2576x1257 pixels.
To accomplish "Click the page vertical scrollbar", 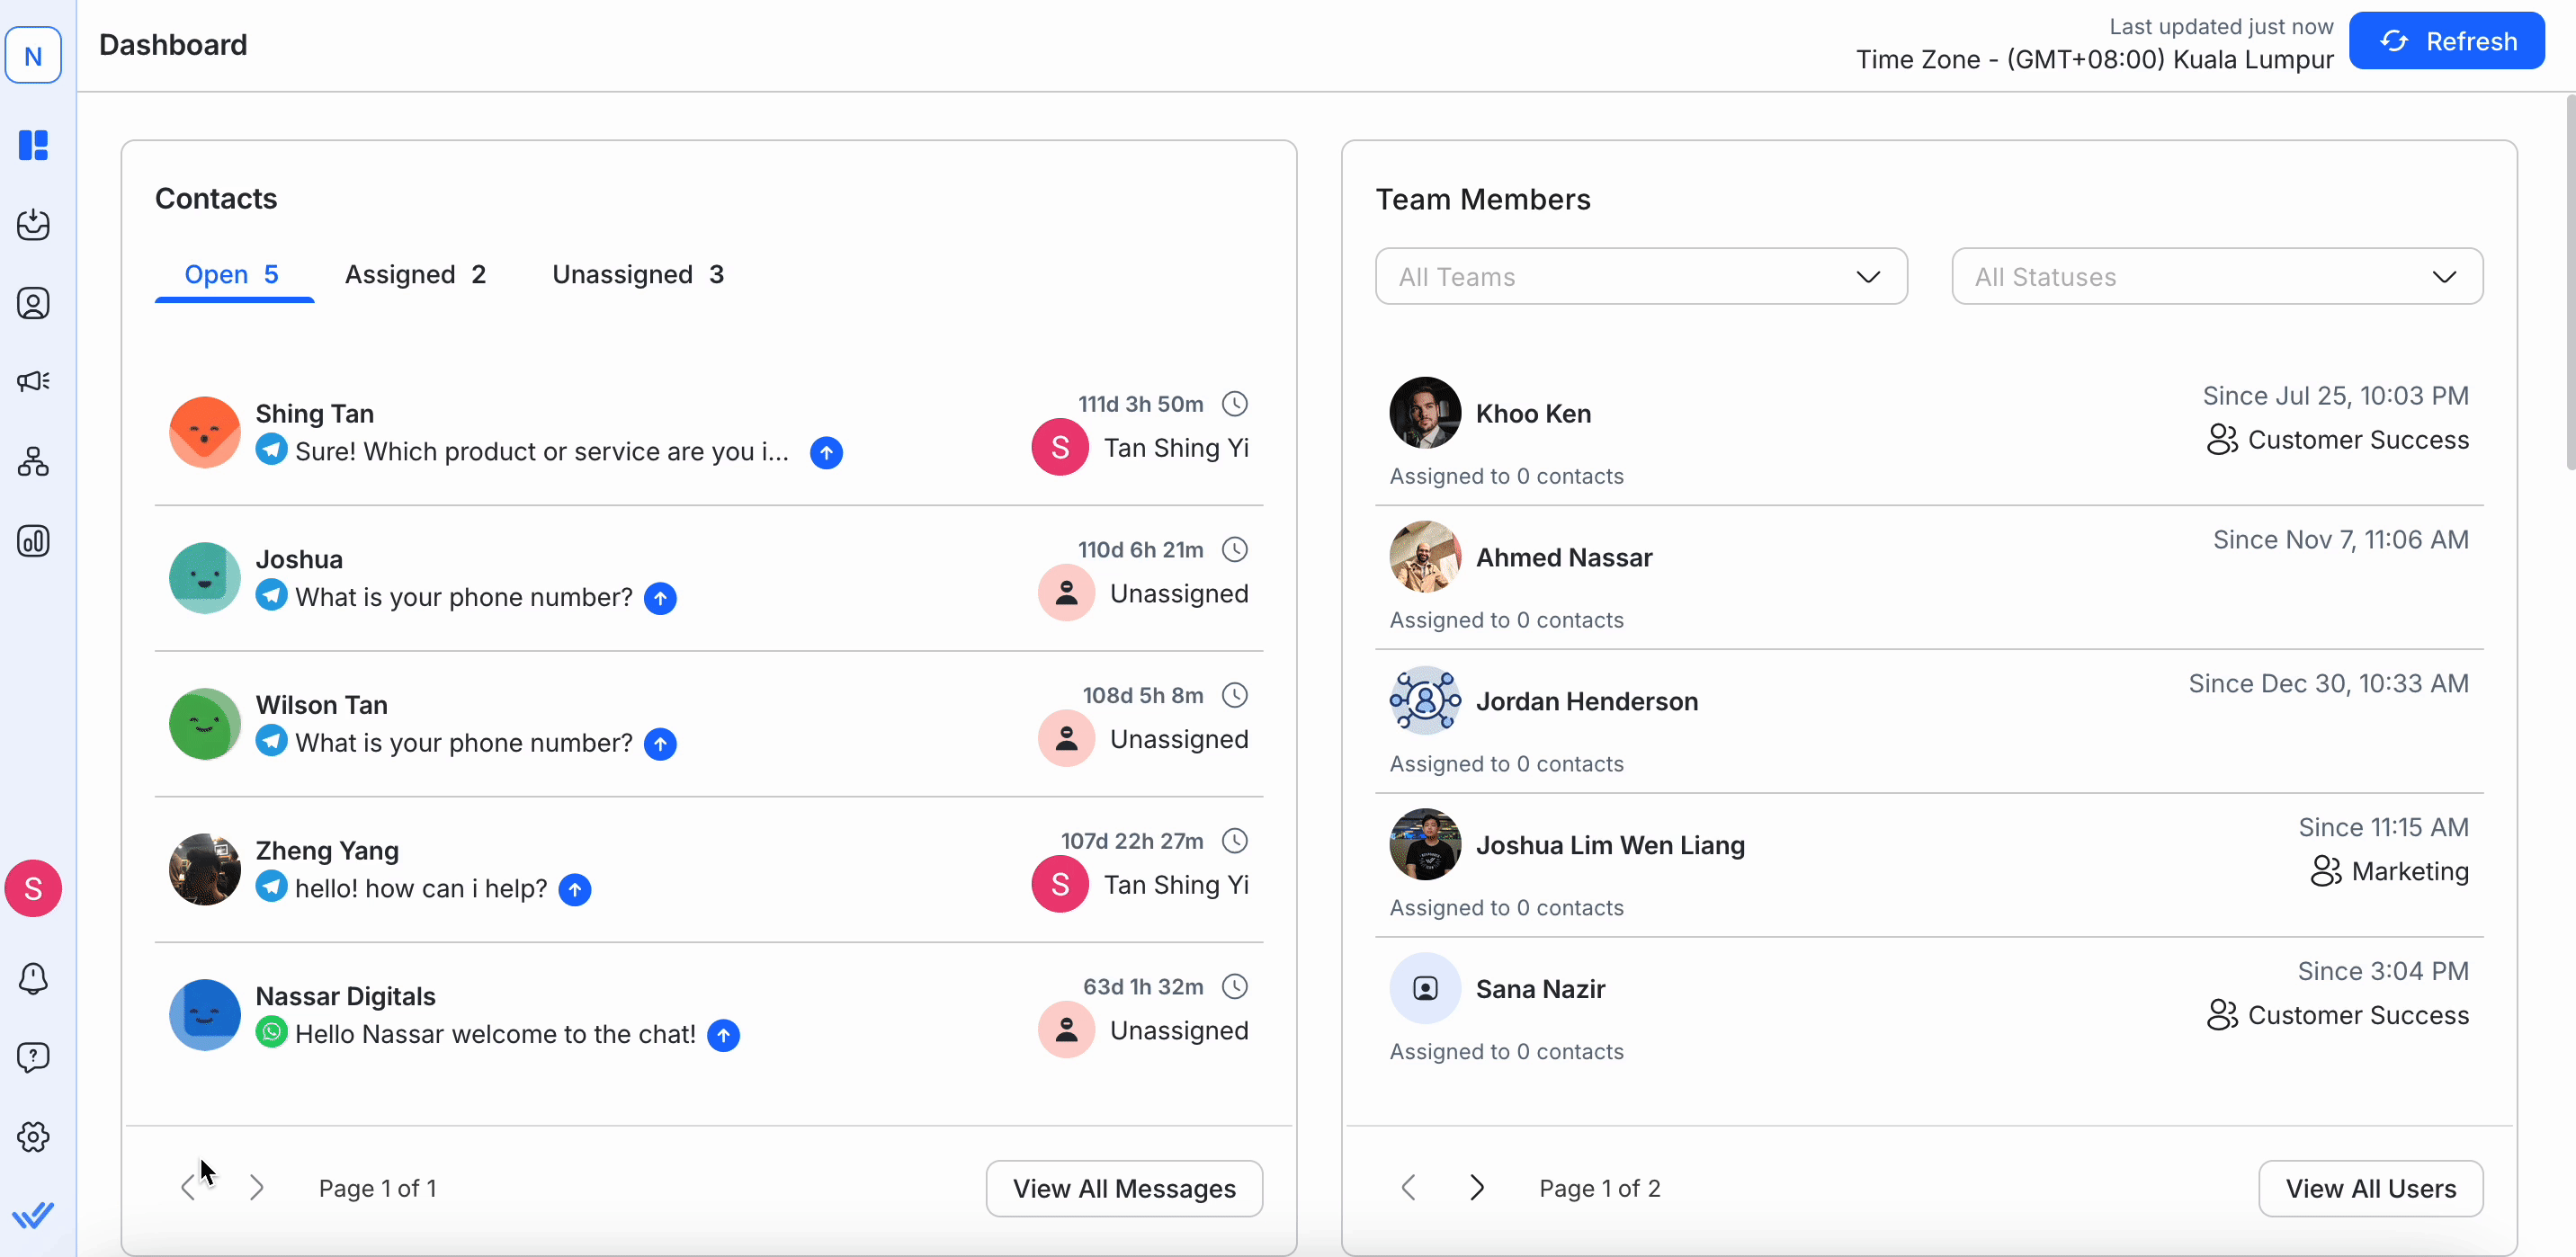I will (2569, 283).
